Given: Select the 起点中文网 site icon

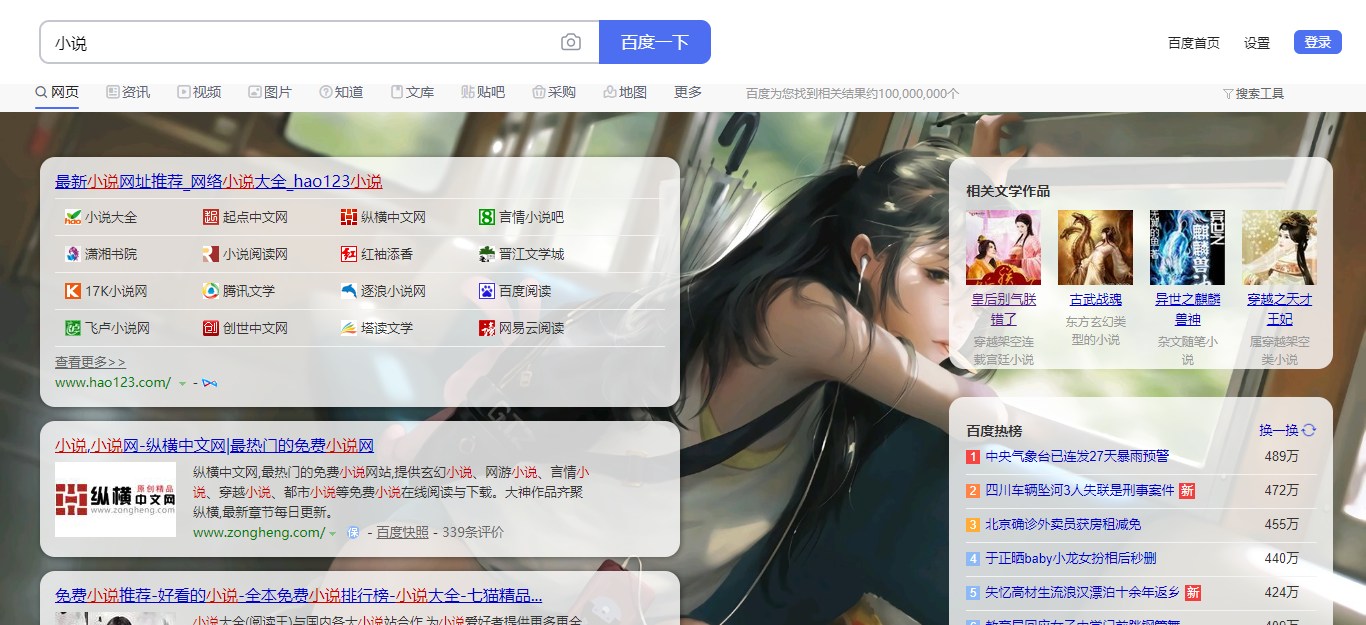Looking at the screenshot, I should [x=208, y=217].
